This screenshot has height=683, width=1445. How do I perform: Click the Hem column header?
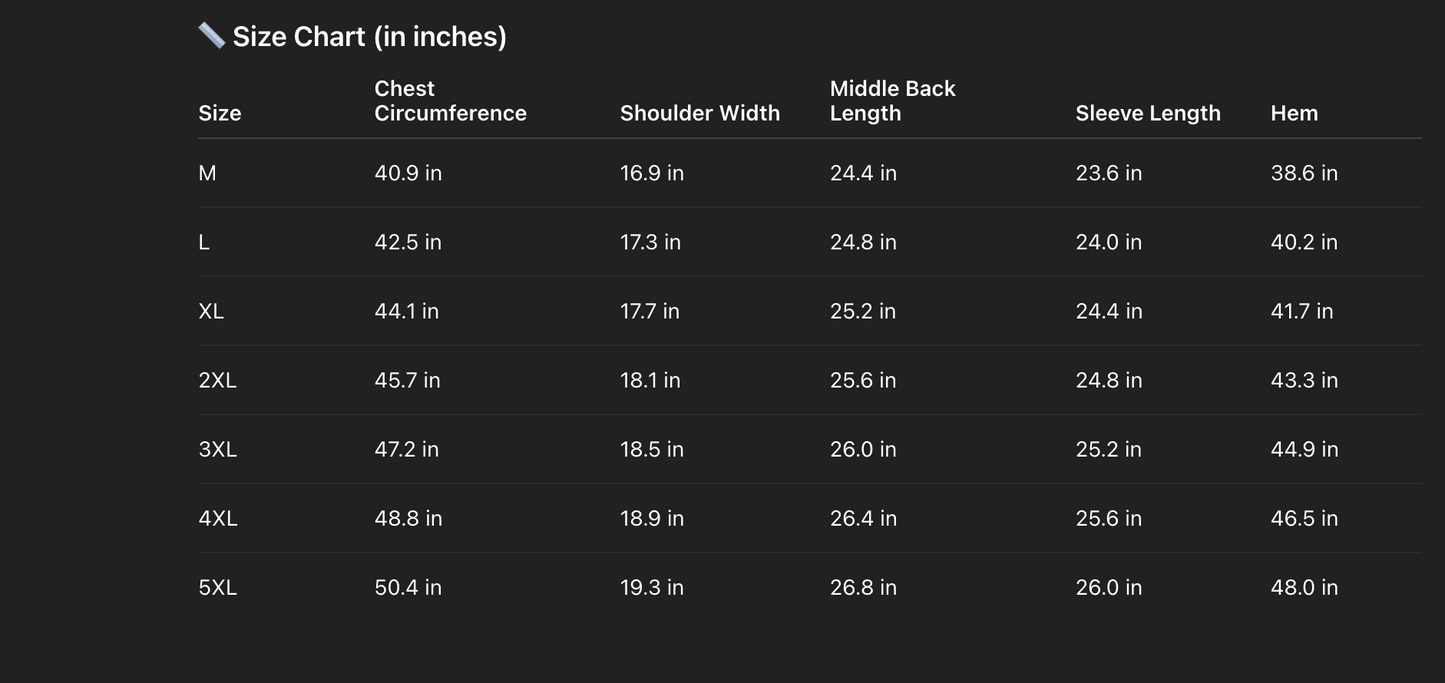click(x=1294, y=113)
